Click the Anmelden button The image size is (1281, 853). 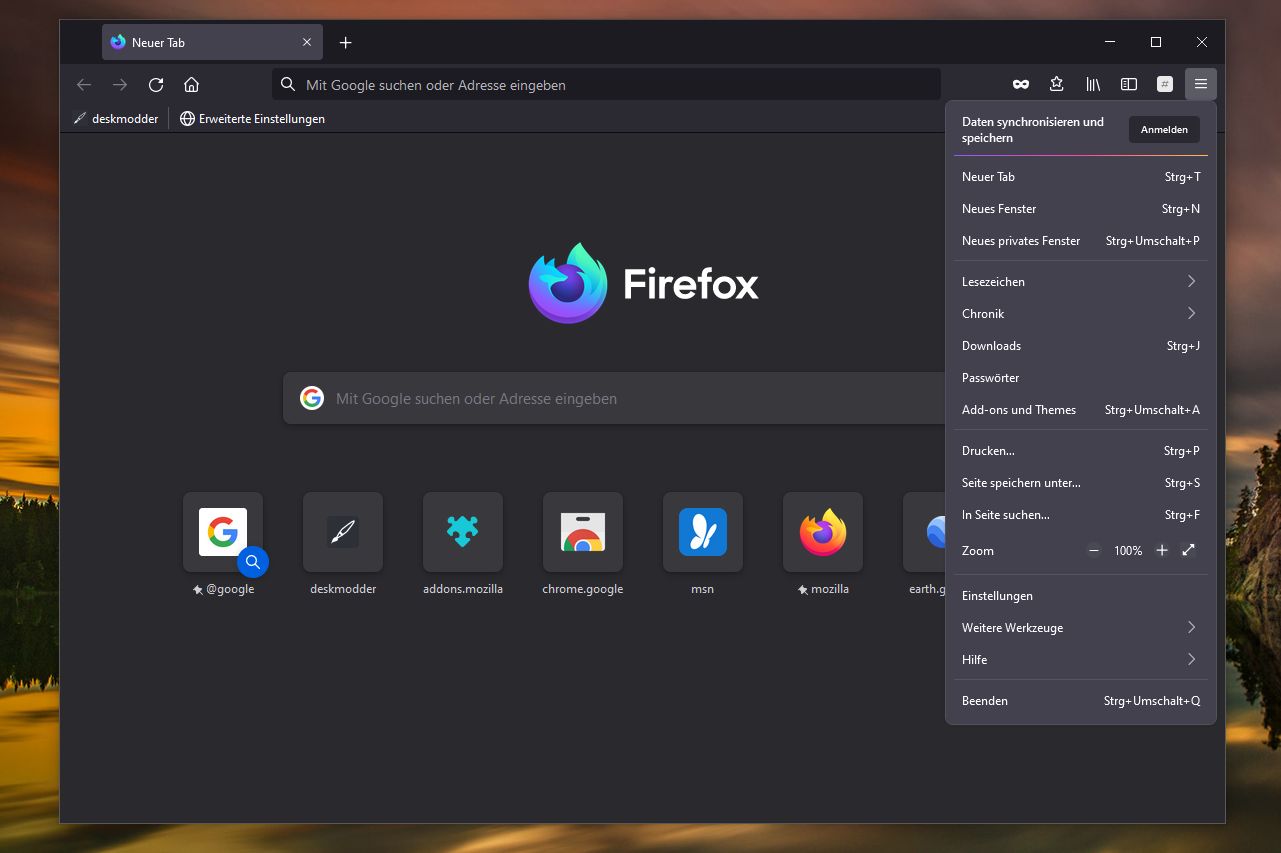[x=1164, y=130]
